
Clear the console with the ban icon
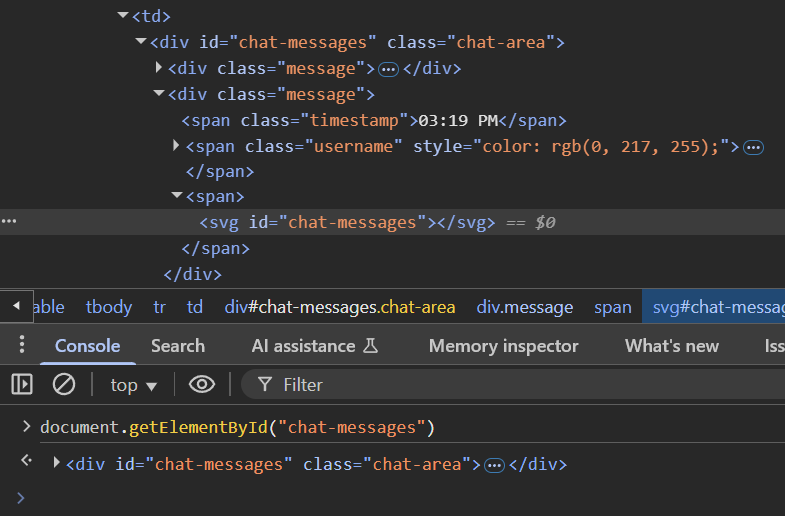click(x=64, y=384)
